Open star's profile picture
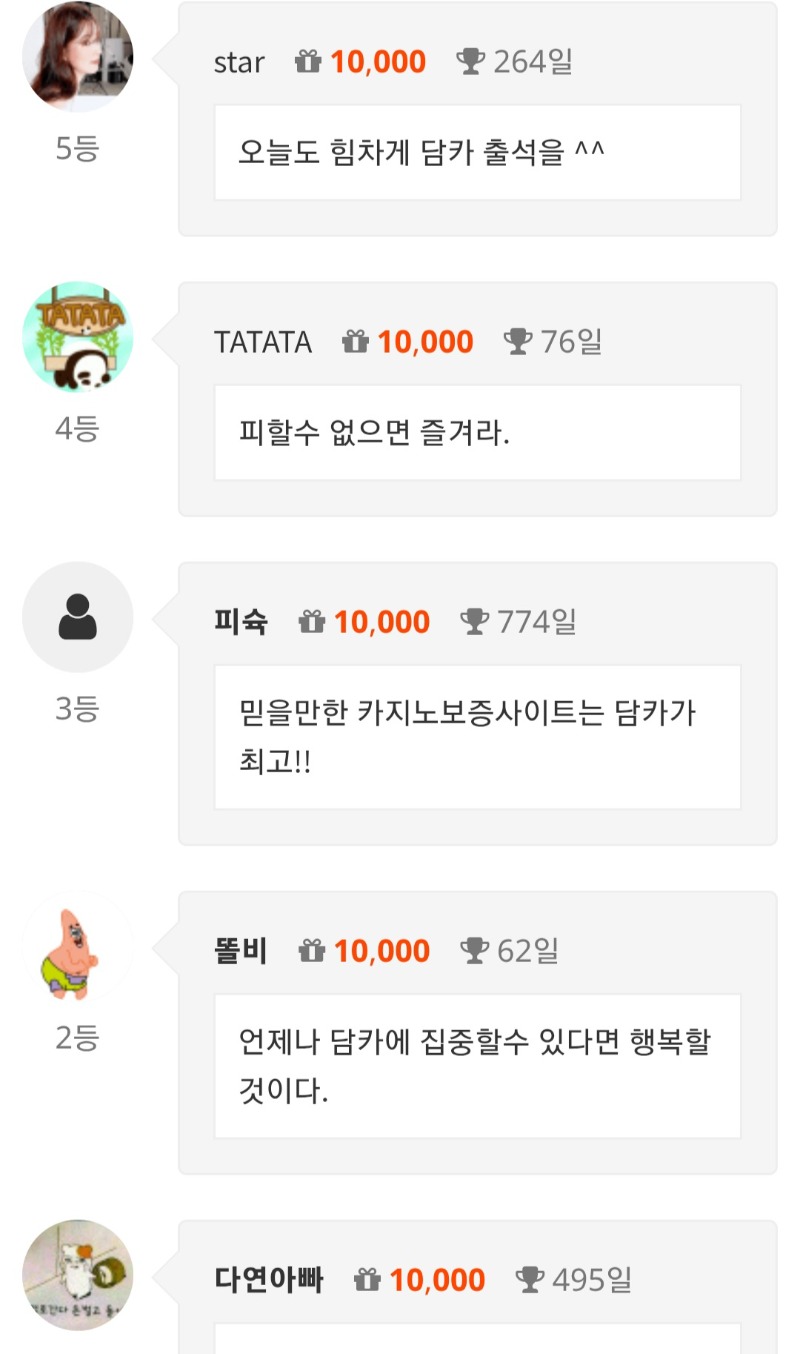800x1354 pixels. 78,57
